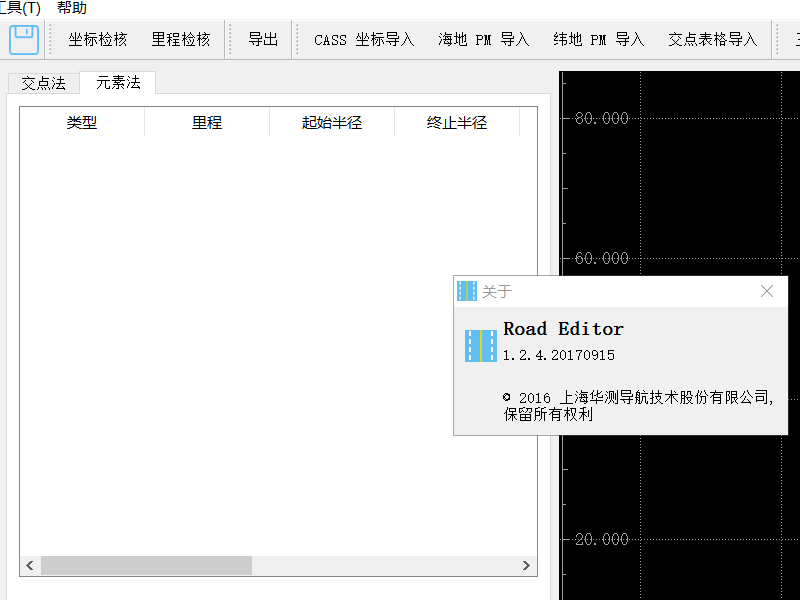Click 坐标检核 toolbar button

coord(97,39)
